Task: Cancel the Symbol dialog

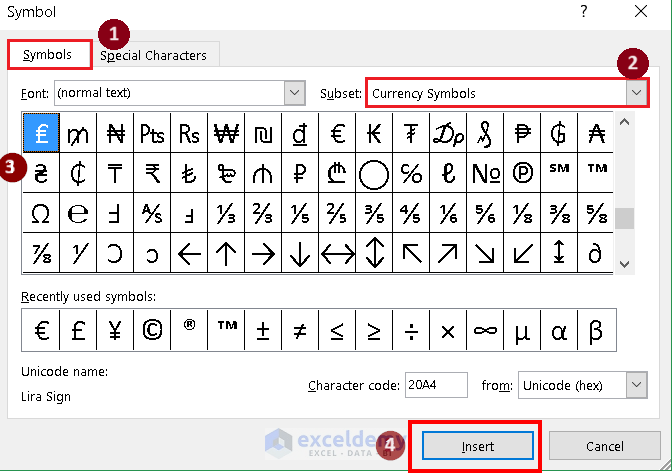Action: (x=604, y=446)
